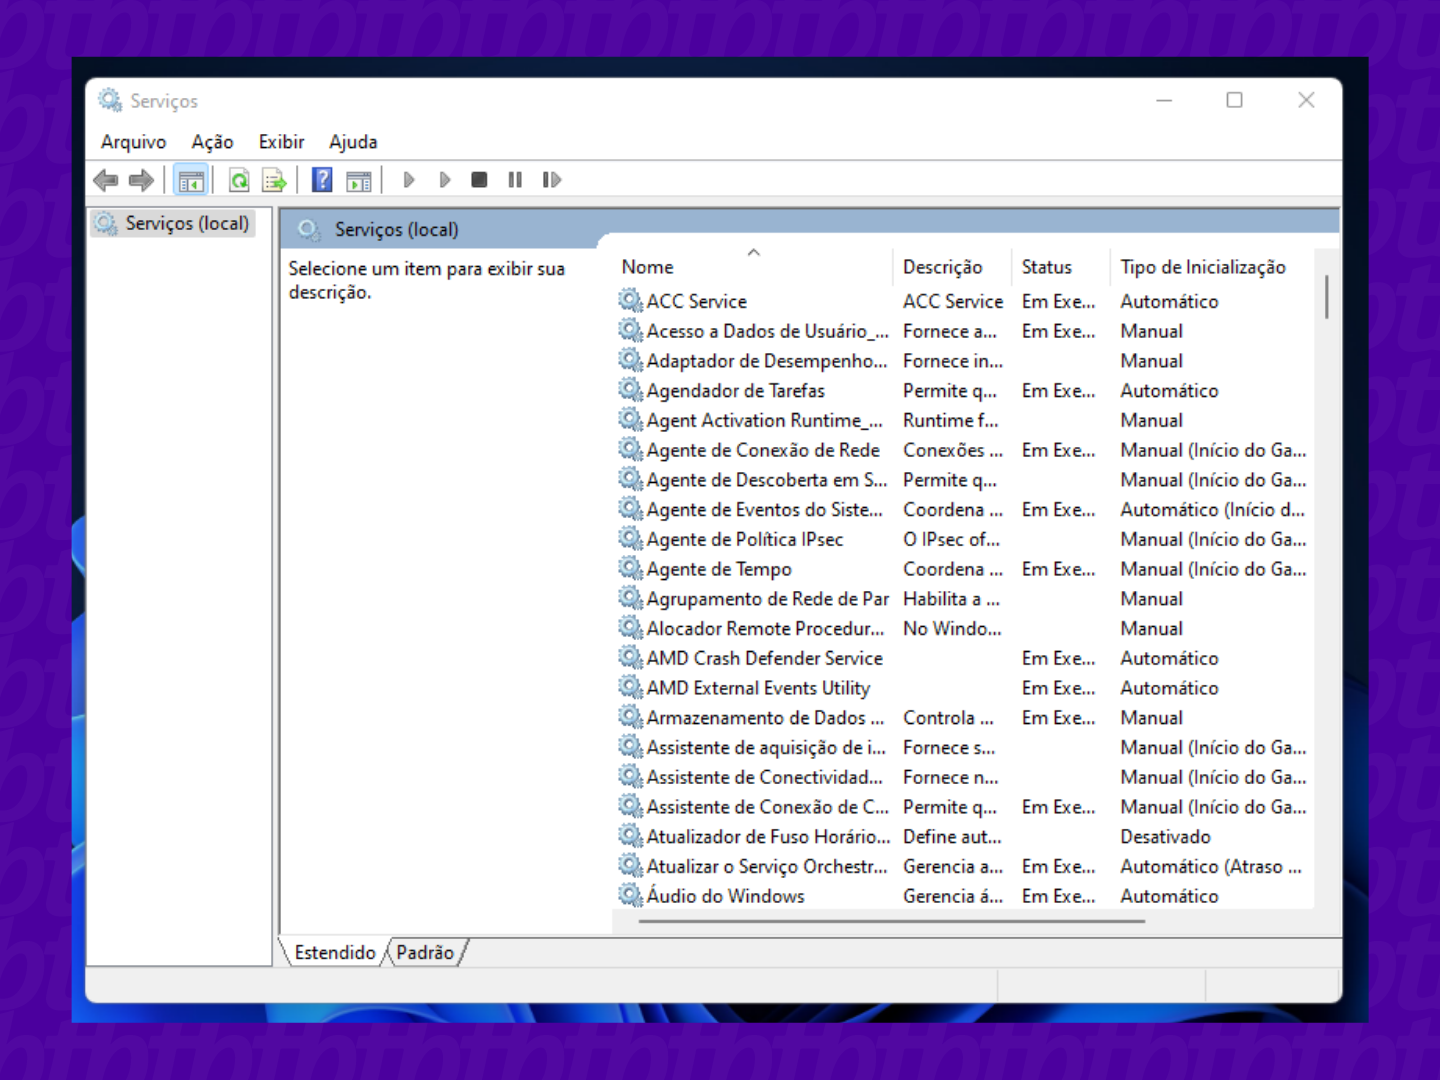This screenshot has width=1440, height=1080.
Task: Click gear icon of Agrupamento de Rede de Par
Action: tap(630, 598)
